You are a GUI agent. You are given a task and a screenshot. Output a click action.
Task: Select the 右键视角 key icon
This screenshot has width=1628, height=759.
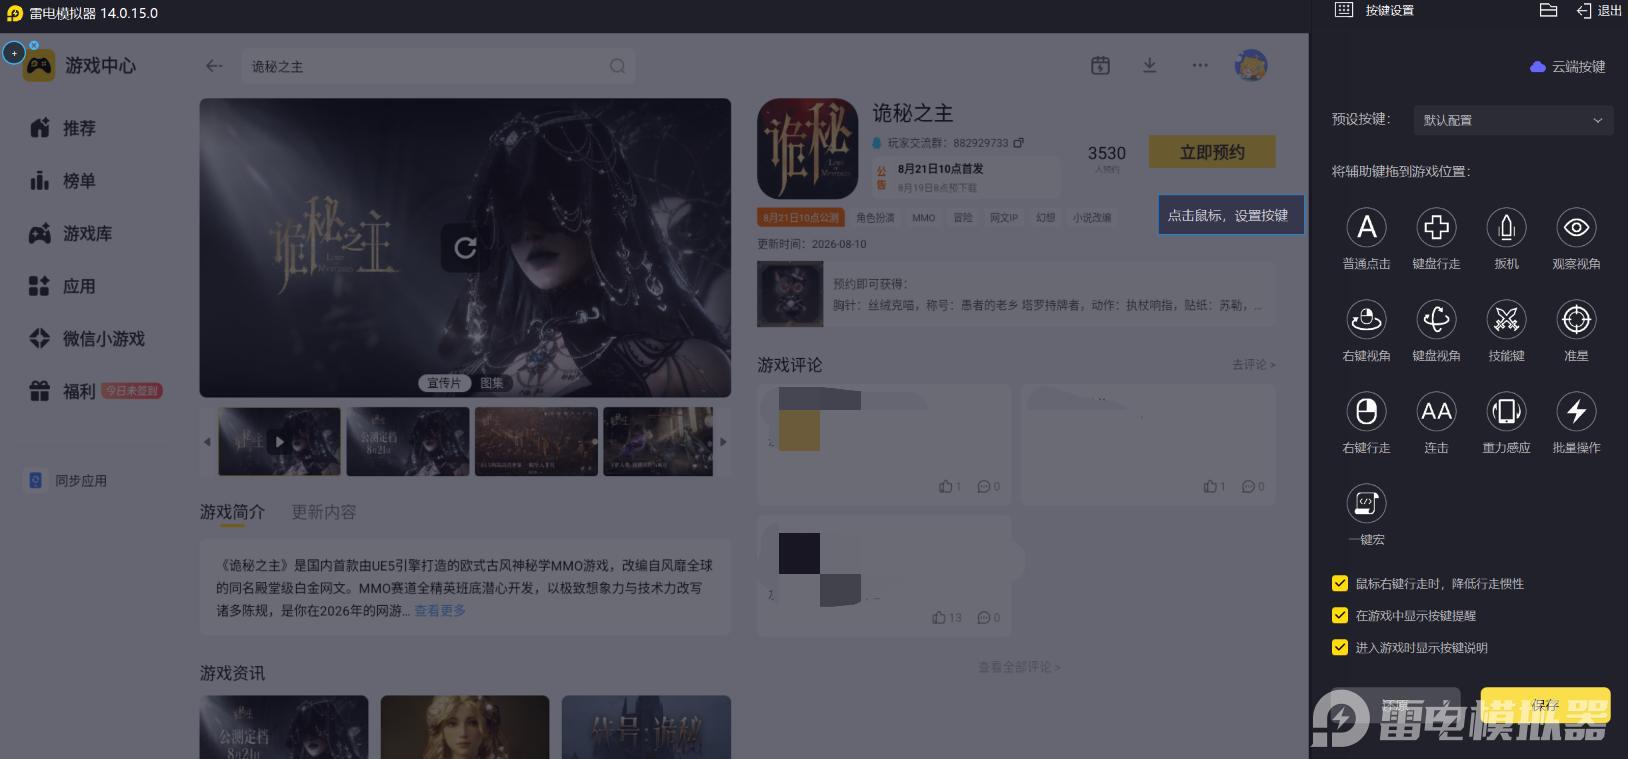tap(1366, 319)
